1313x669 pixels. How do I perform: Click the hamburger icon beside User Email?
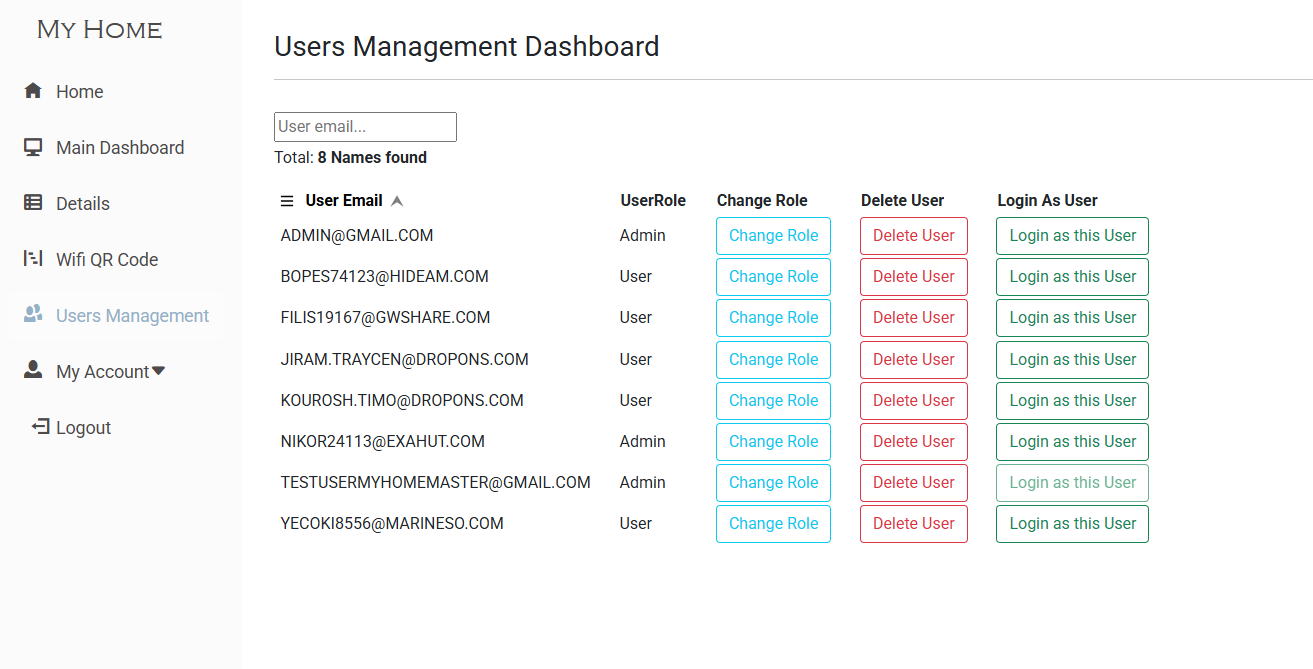(x=287, y=201)
